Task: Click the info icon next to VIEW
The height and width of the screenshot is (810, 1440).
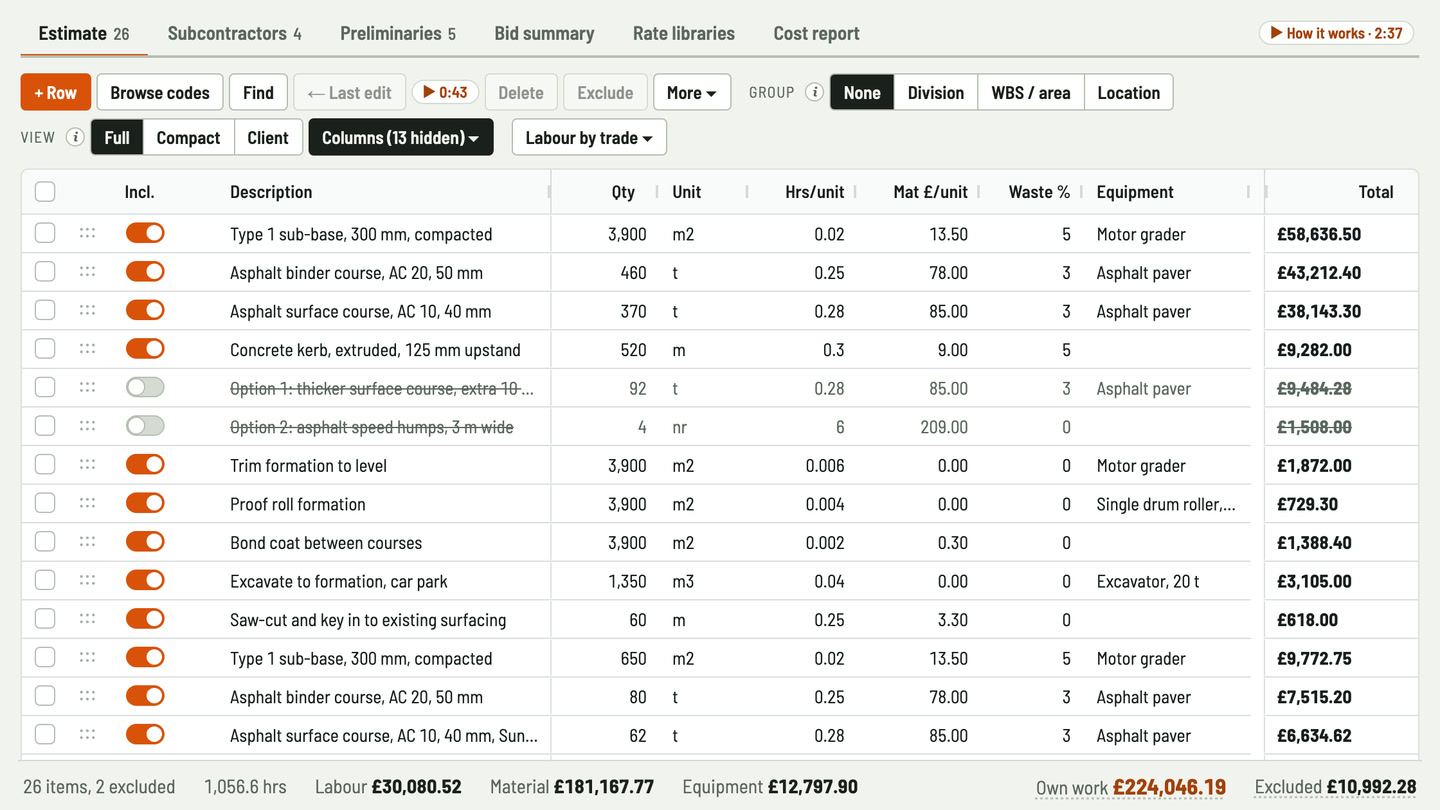Action: pos(75,137)
